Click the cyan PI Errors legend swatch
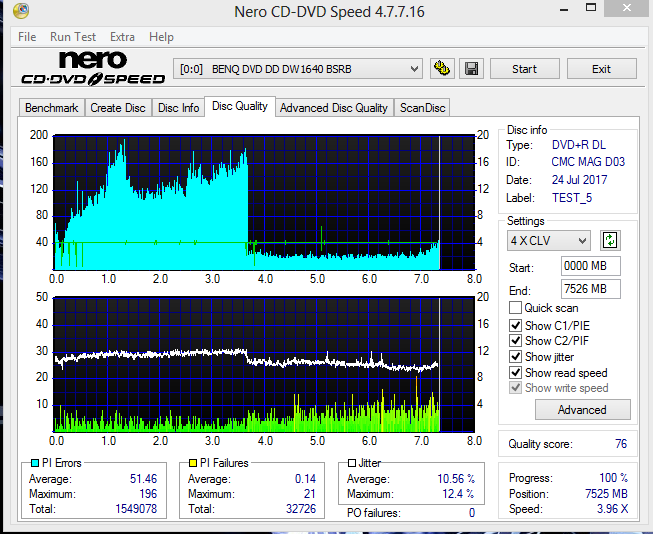Image resolution: width=653 pixels, height=534 pixels. point(35,463)
